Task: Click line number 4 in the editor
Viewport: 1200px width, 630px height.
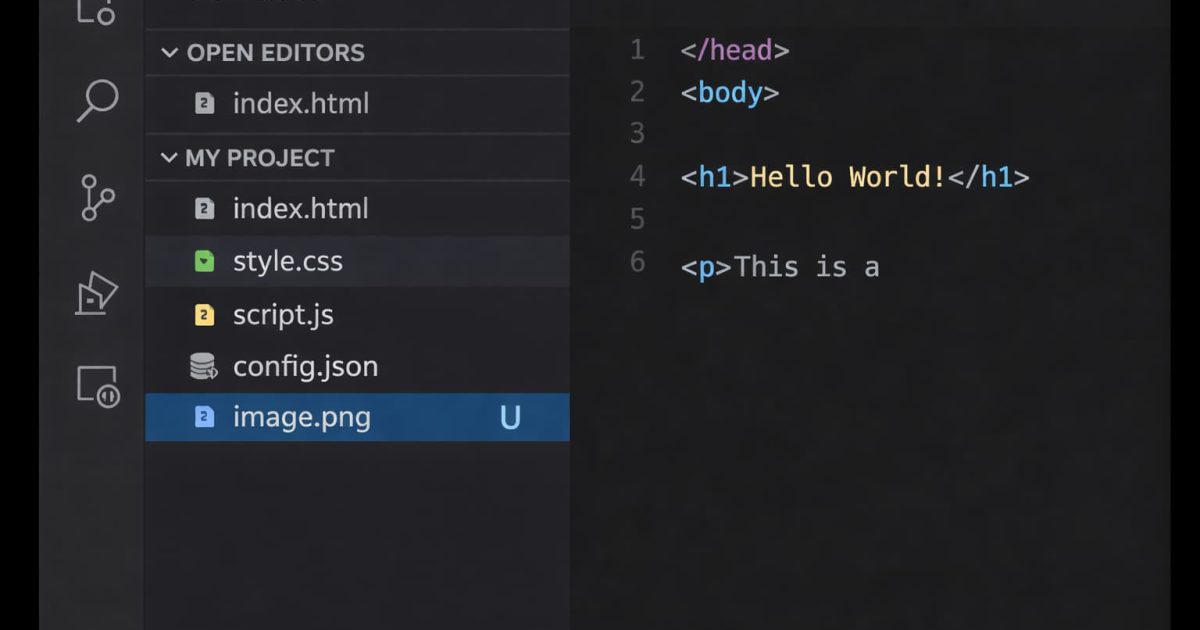Action: pyautogui.click(x=636, y=176)
